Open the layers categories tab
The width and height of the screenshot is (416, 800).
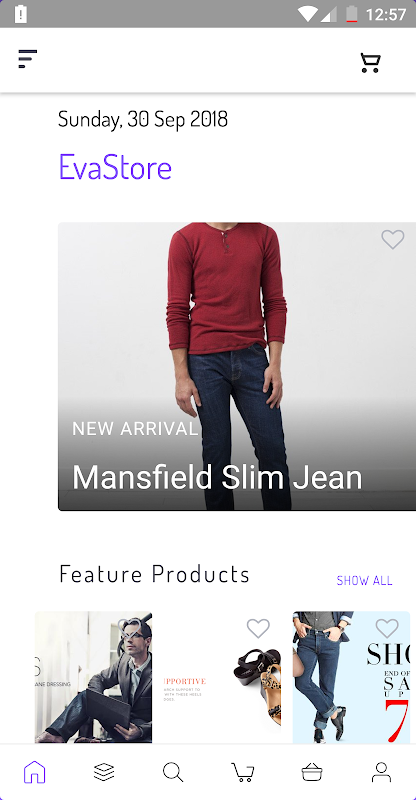click(x=104, y=772)
